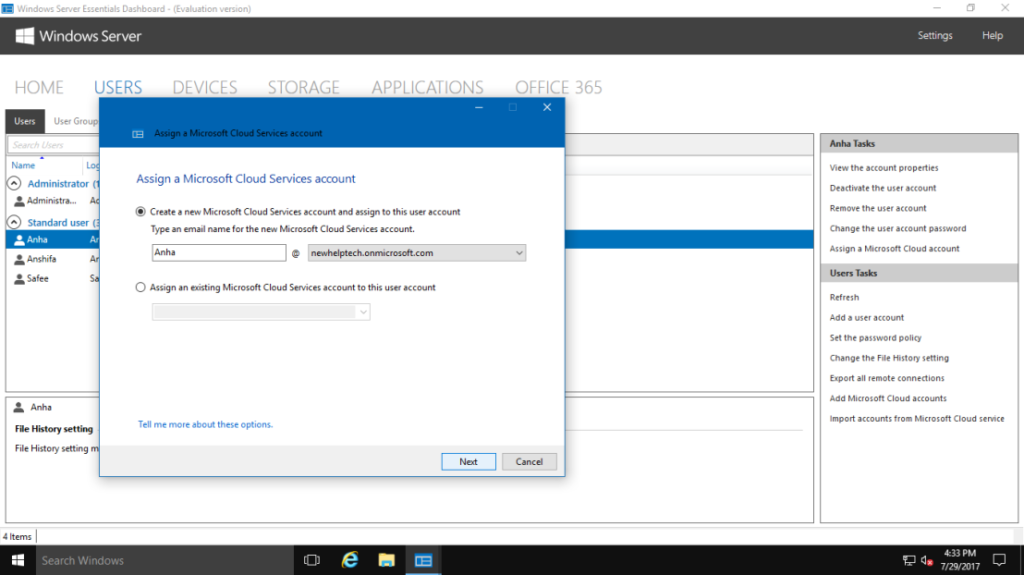This screenshot has width=1024, height=575.
Task: Click the Cancel button
Action: pyautogui.click(x=529, y=461)
